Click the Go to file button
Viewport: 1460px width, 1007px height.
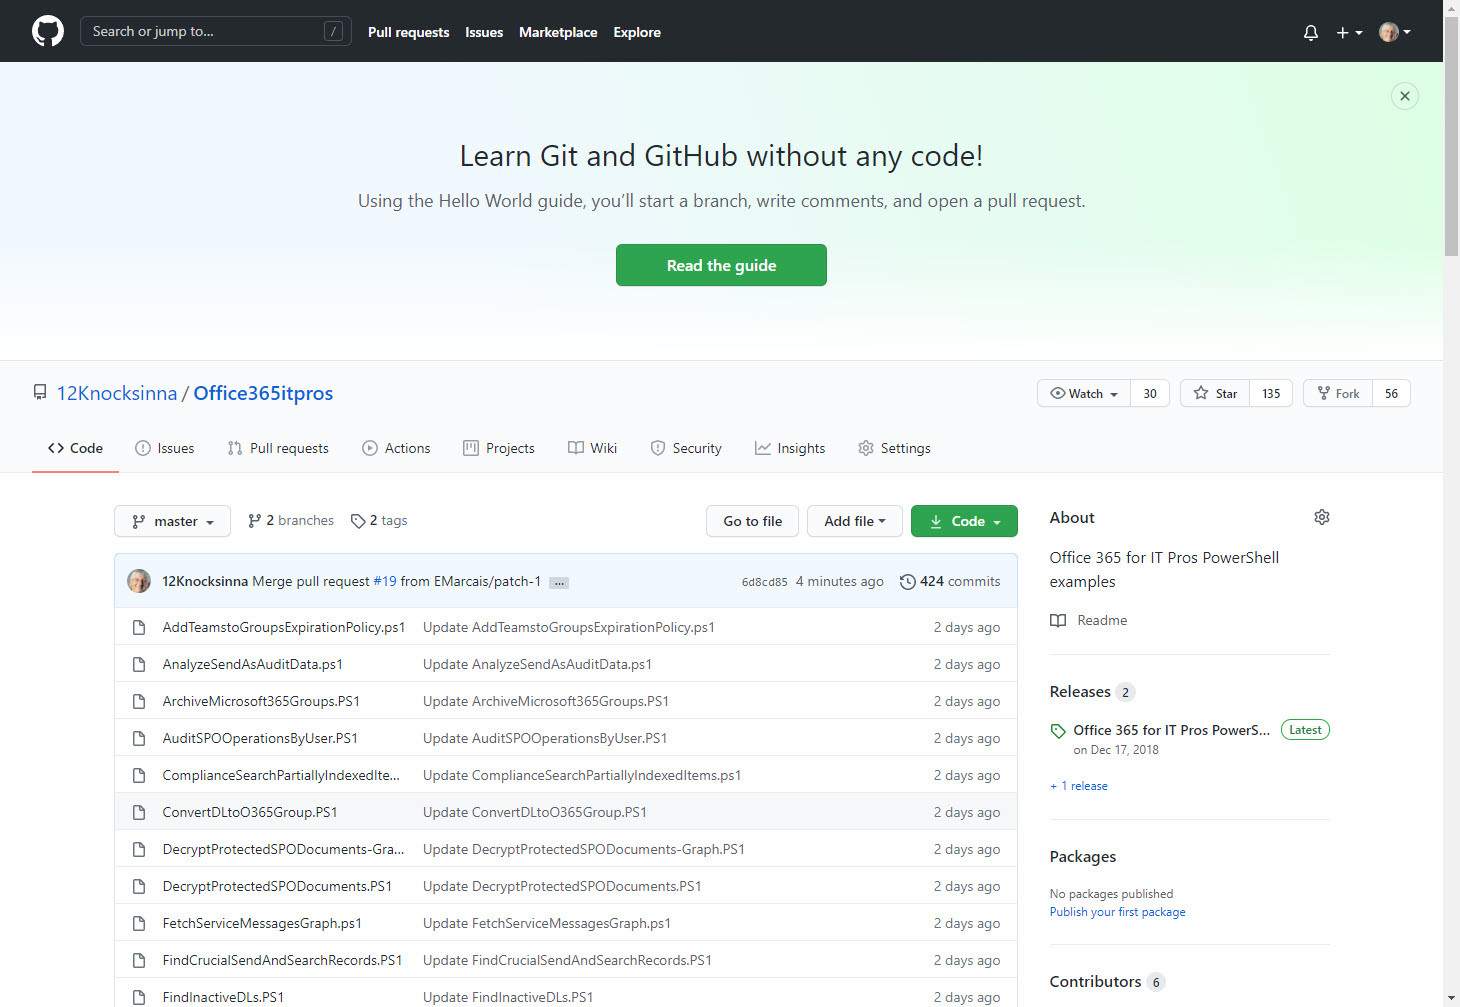pos(752,521)
